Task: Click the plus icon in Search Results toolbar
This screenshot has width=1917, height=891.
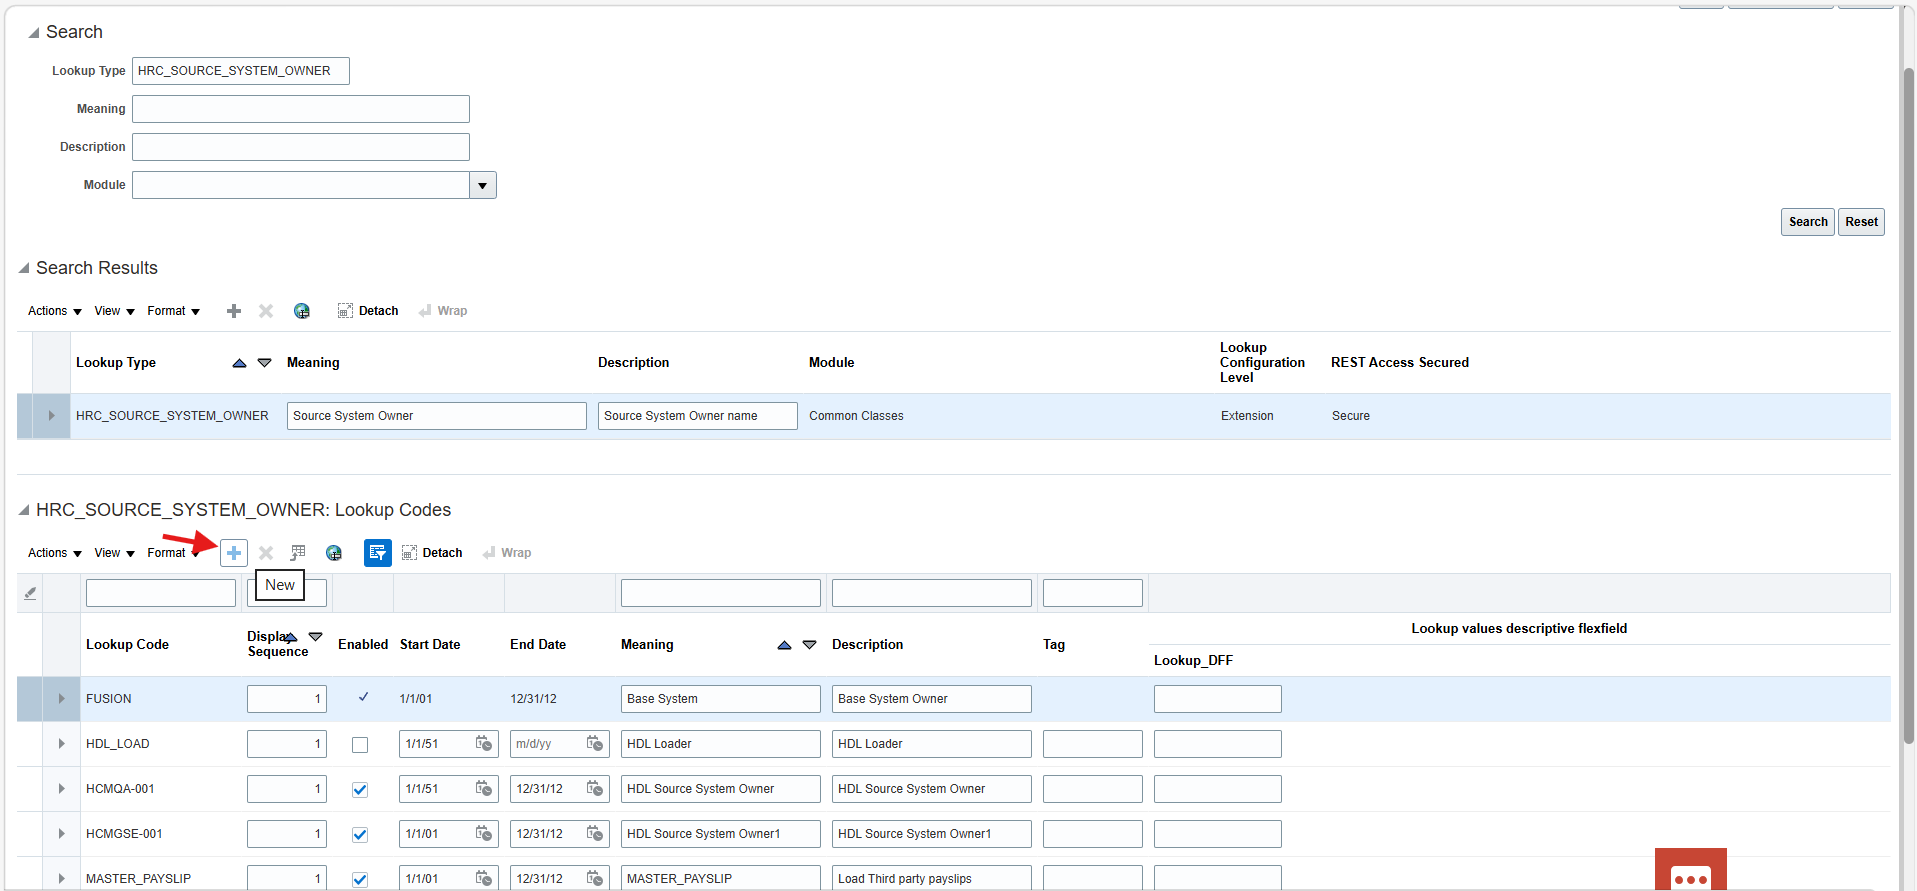Action: point(234,311)
